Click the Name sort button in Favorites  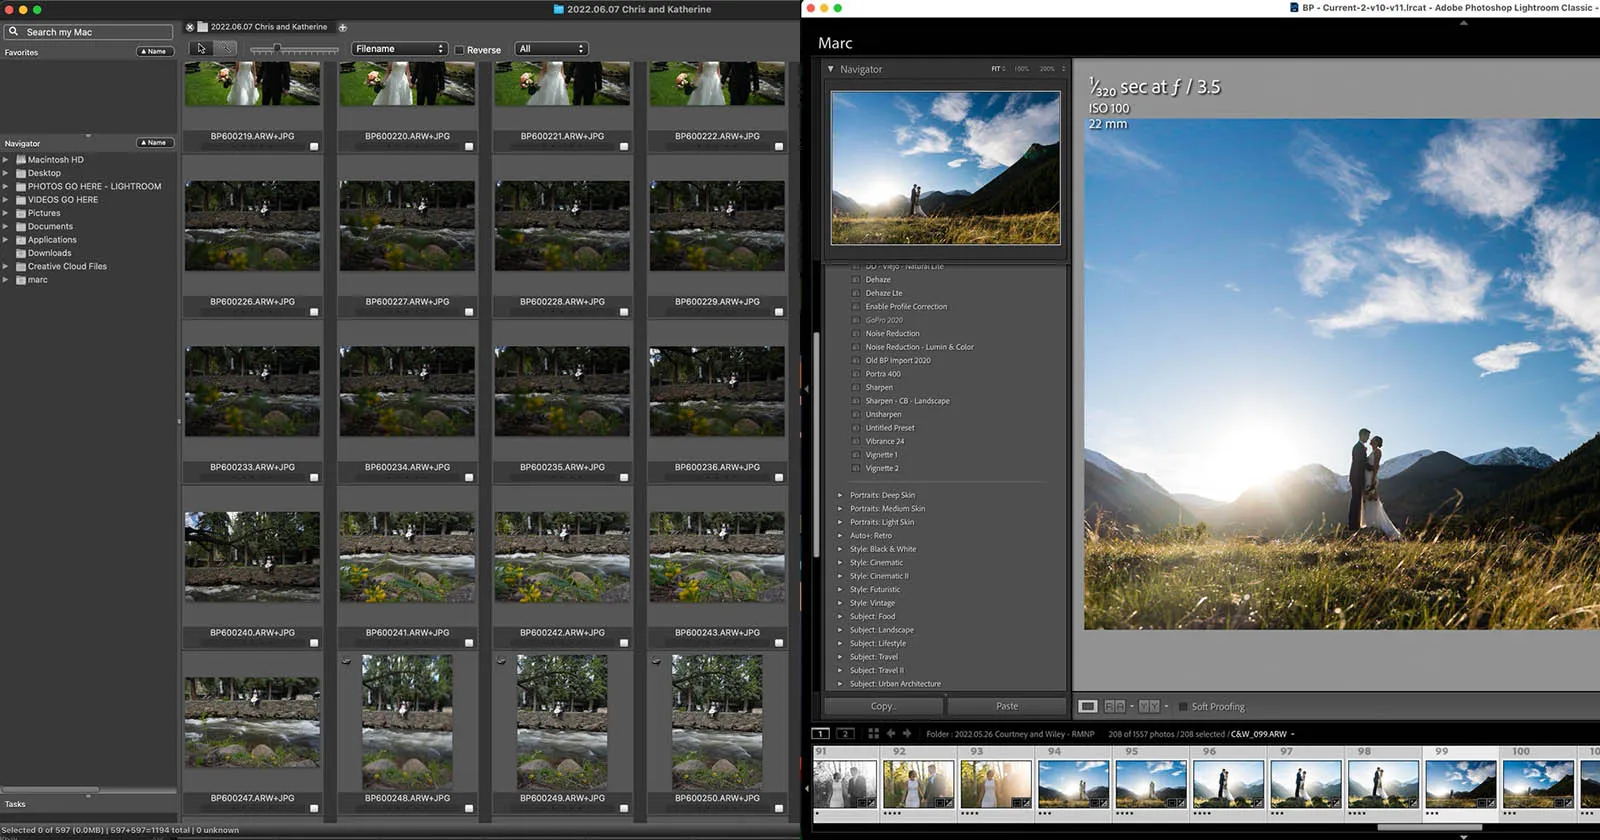coord(155,52)
